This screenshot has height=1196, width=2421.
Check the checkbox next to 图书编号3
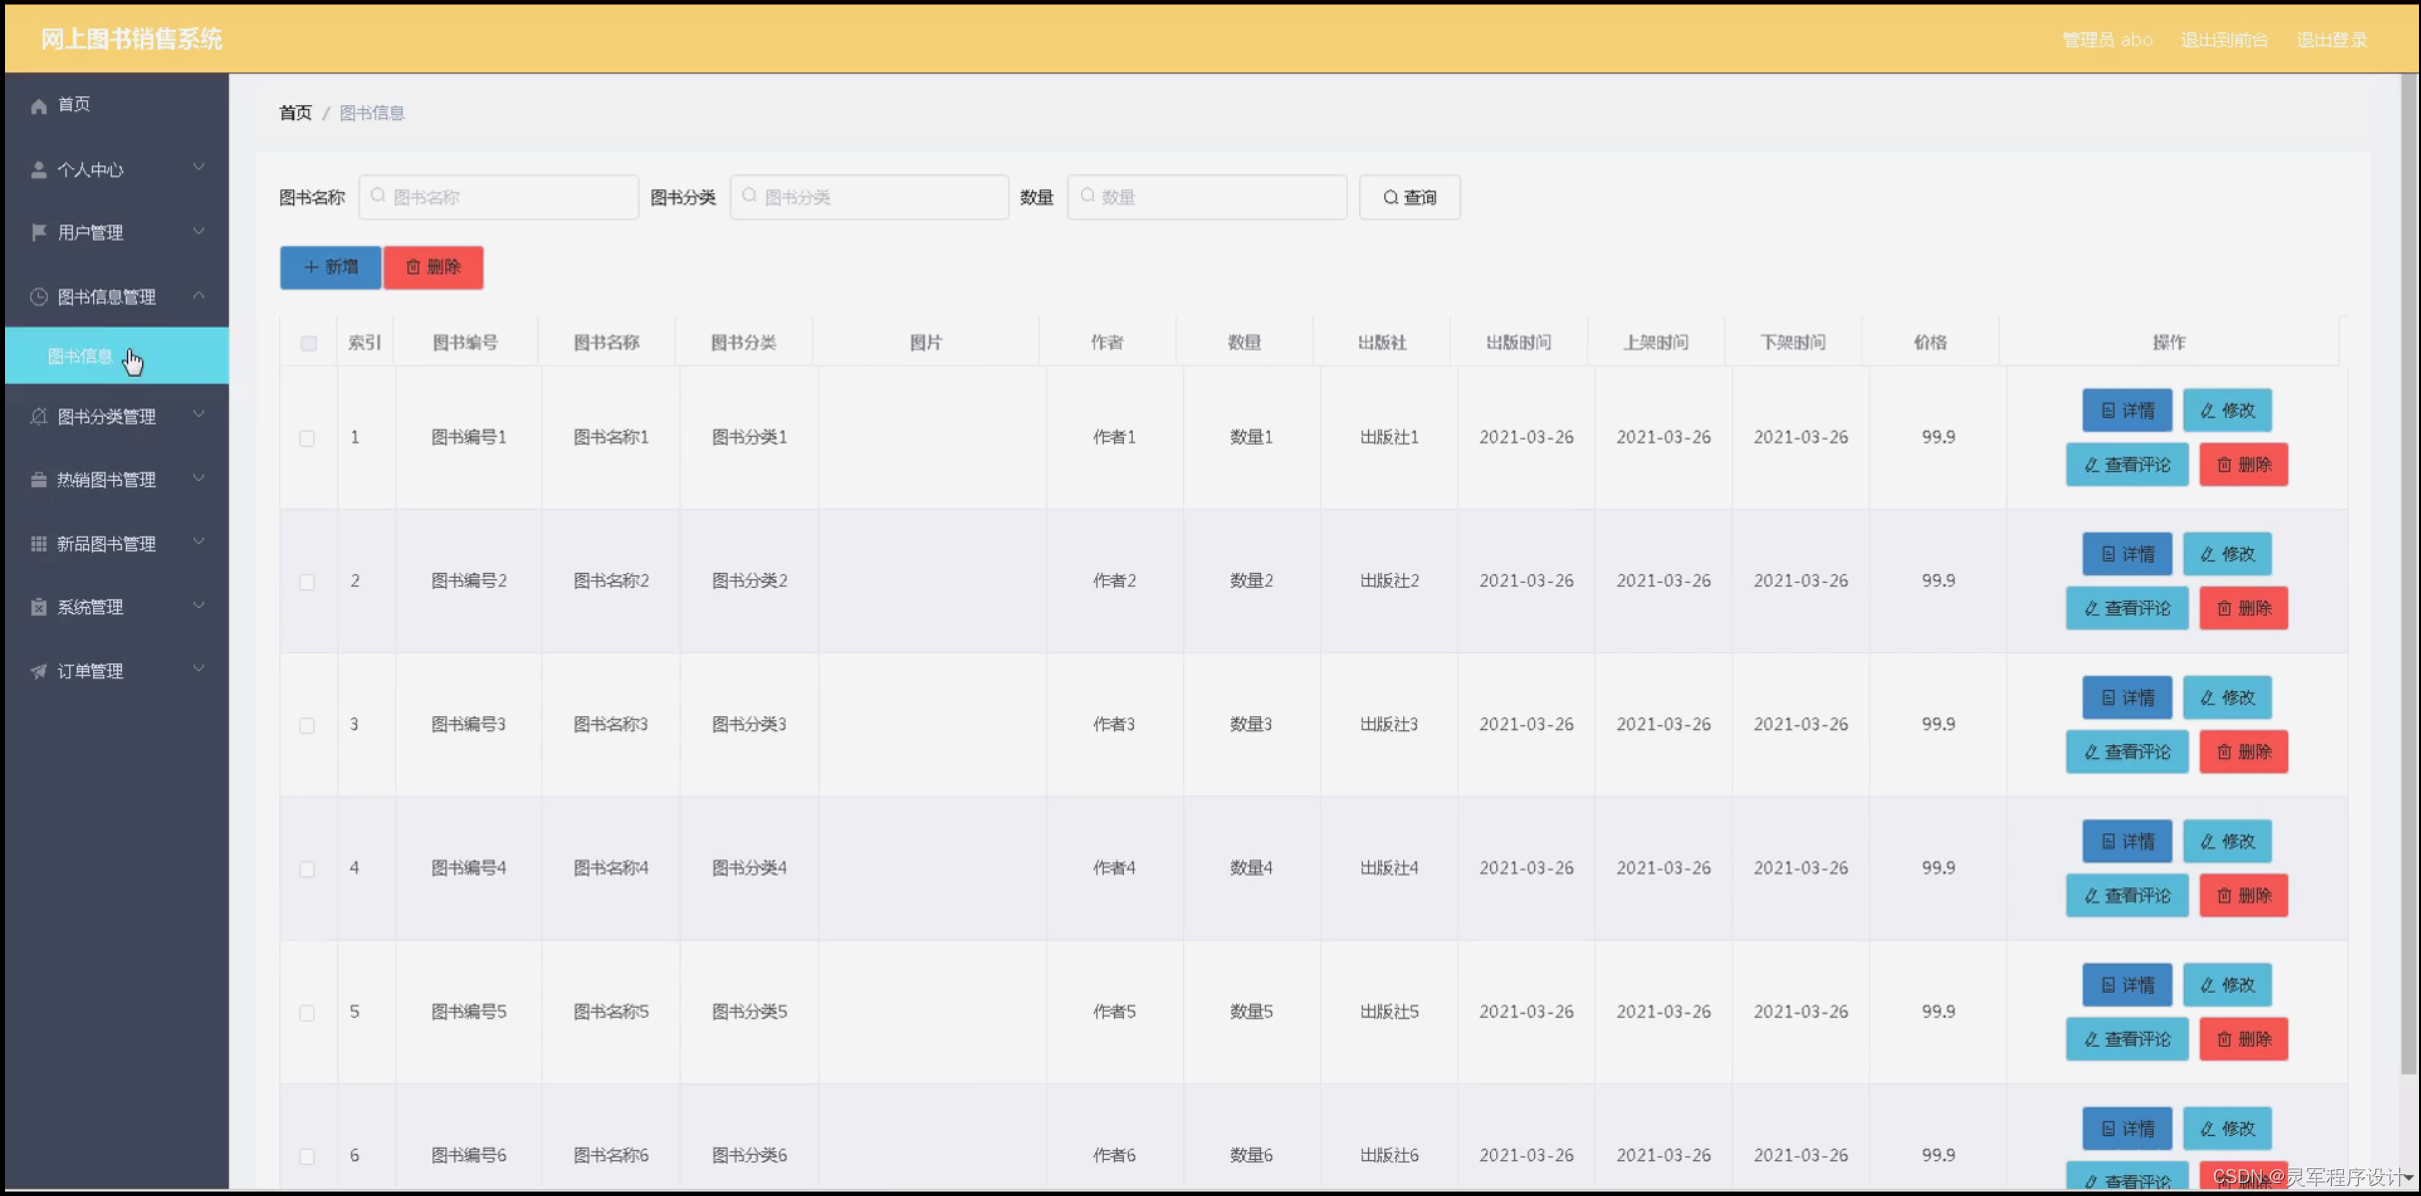tap(308, 725)
